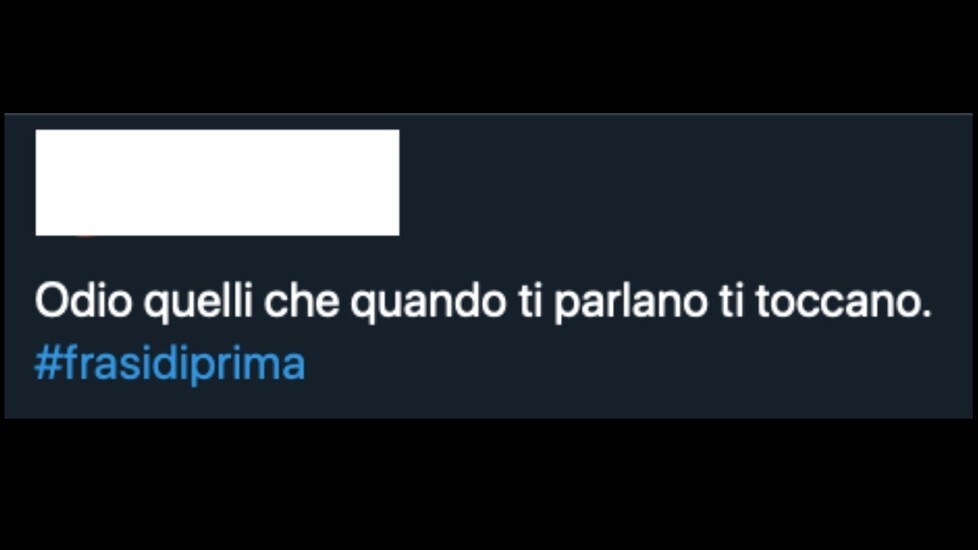Click the word "parlano" in the tweet
978x550 pixels.
631,303
